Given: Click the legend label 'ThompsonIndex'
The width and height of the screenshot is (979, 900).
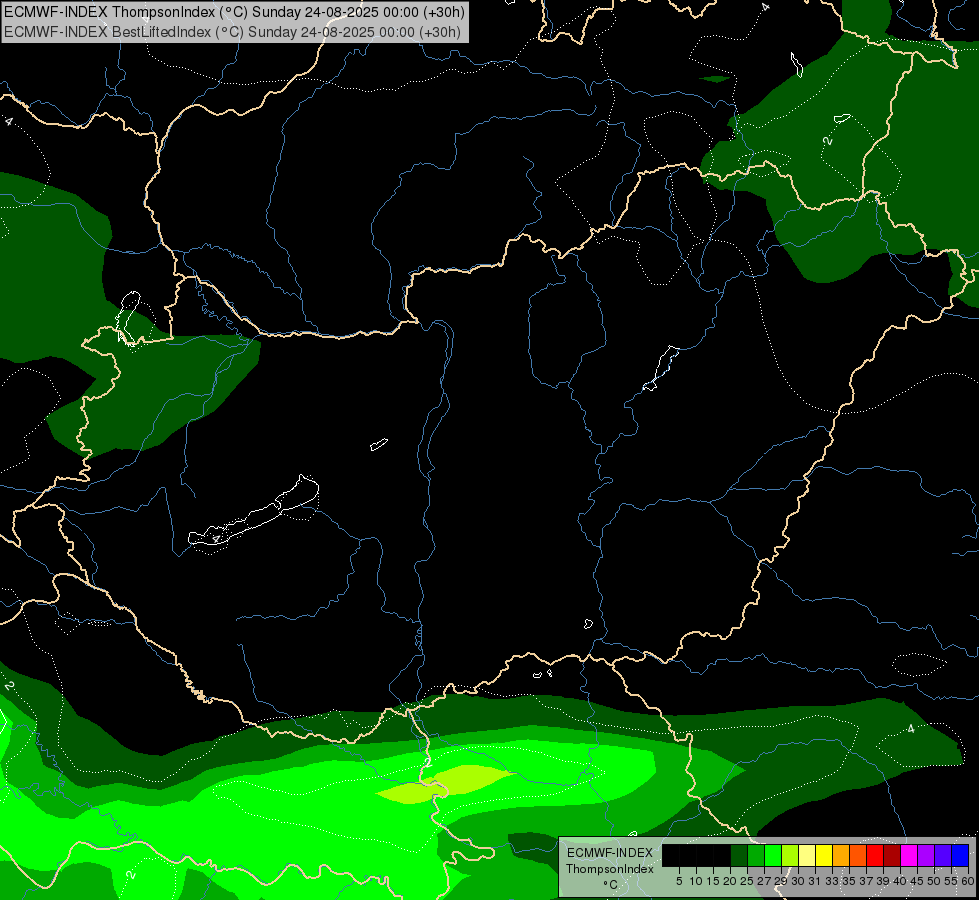Looking at the screenshot, I should pyautogui.click(x=609, y=869).
